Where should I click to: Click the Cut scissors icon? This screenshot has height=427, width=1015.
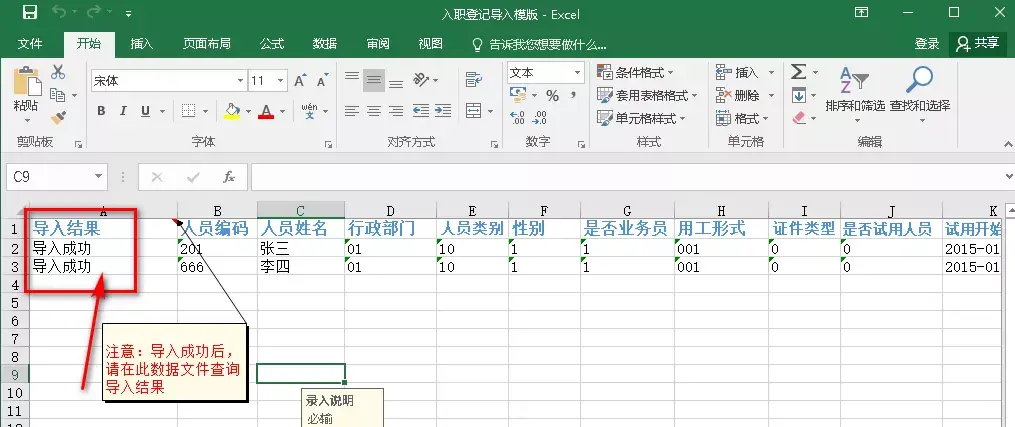58,72
